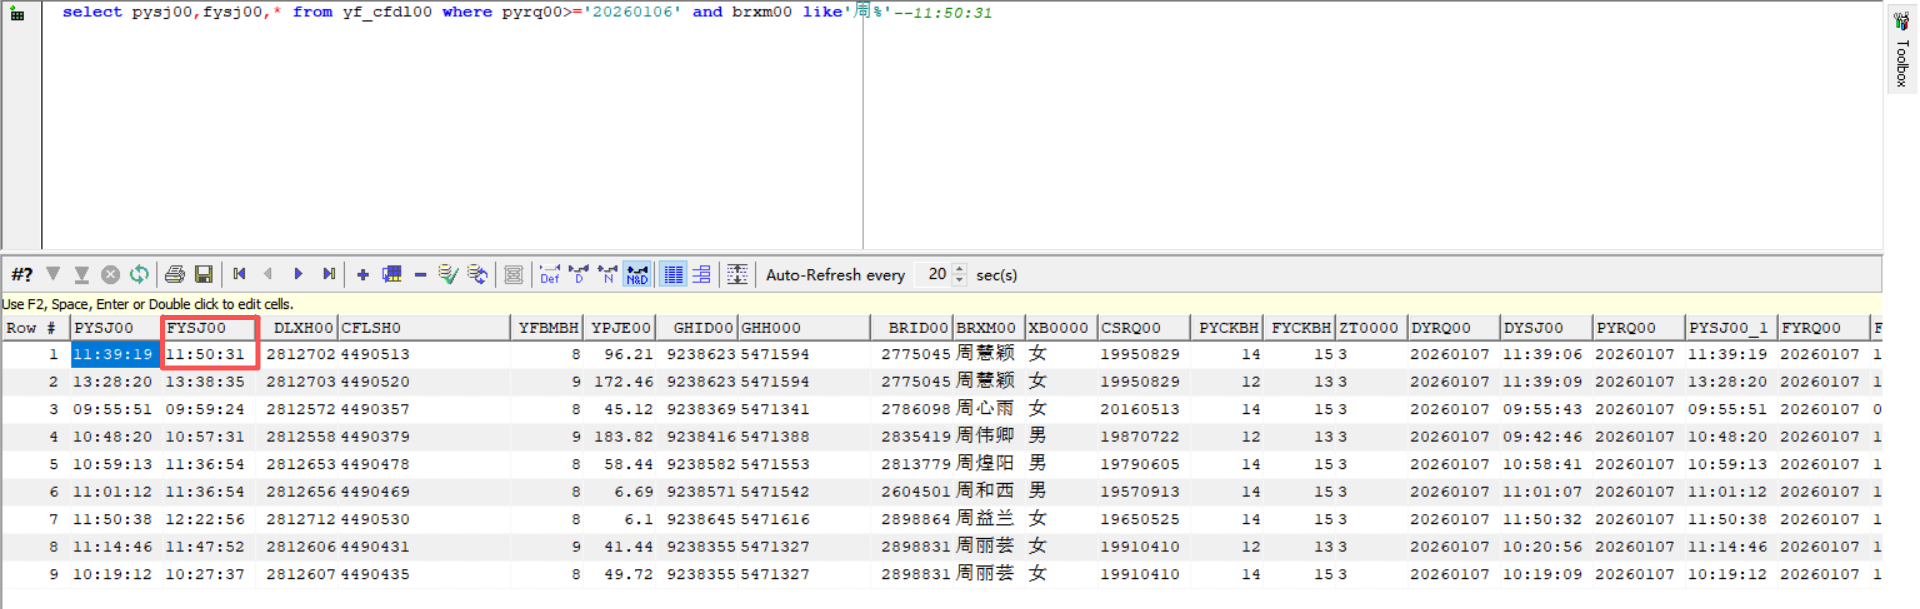
Task: Go to previous record arrow
Action: click(268, 274)
